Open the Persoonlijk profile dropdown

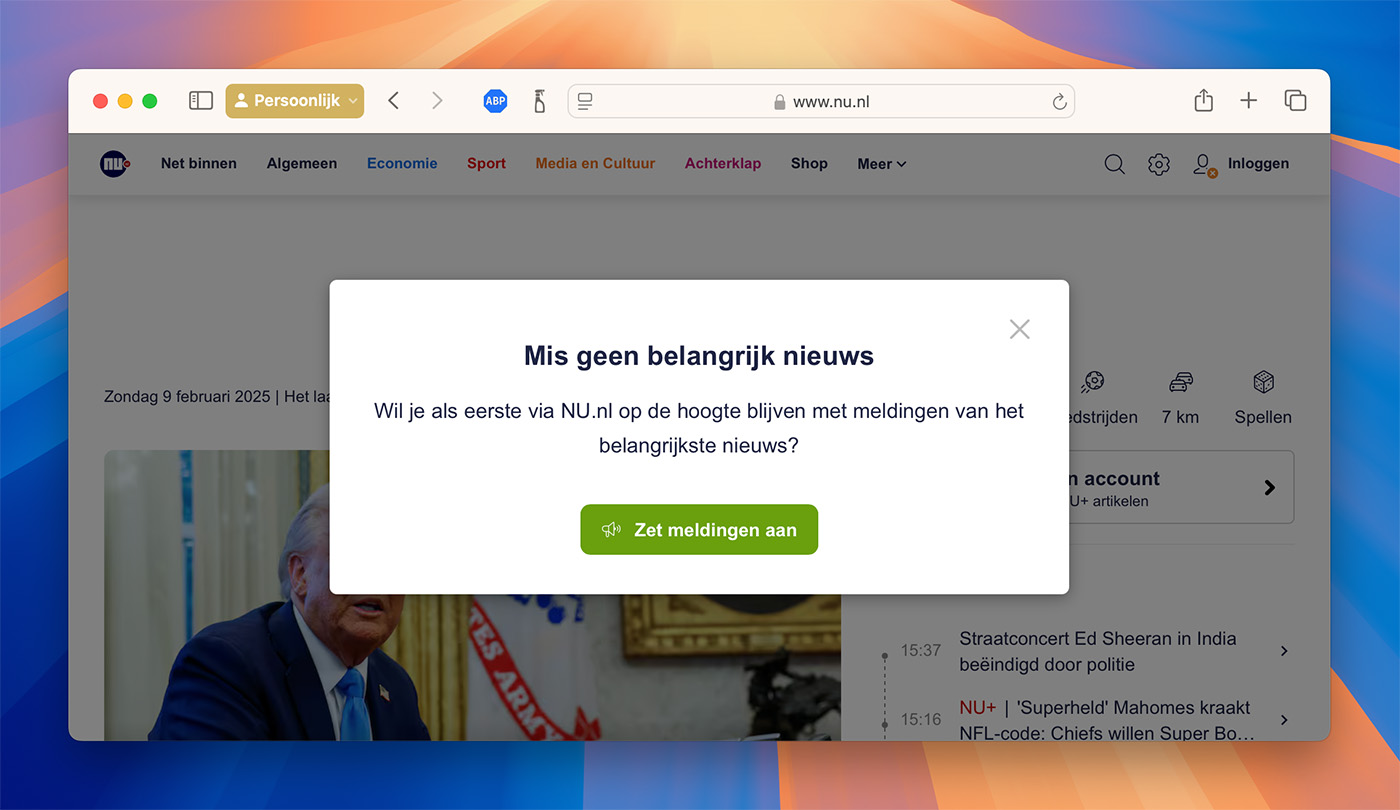point(295,101)
